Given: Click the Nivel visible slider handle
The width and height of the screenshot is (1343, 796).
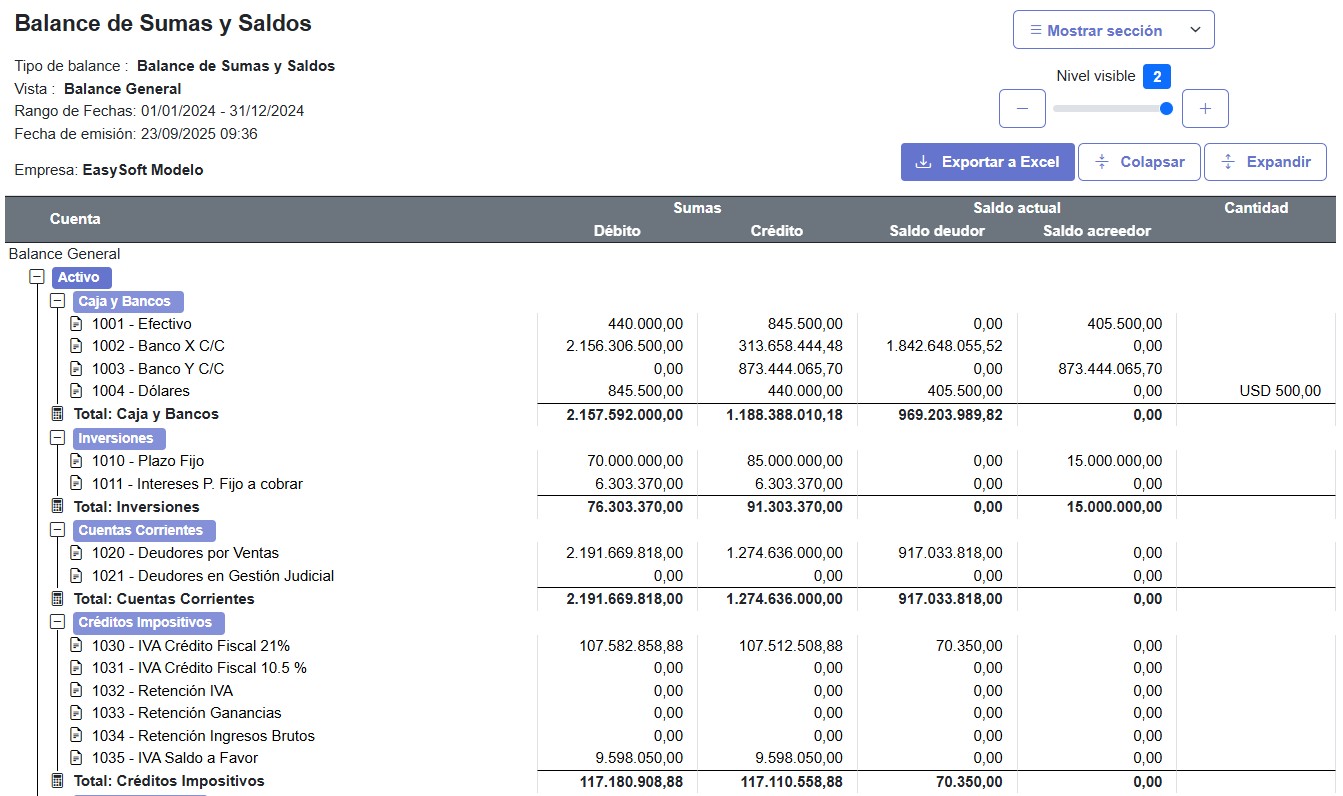Looking at the screenshot, I should click(1166, 108).
